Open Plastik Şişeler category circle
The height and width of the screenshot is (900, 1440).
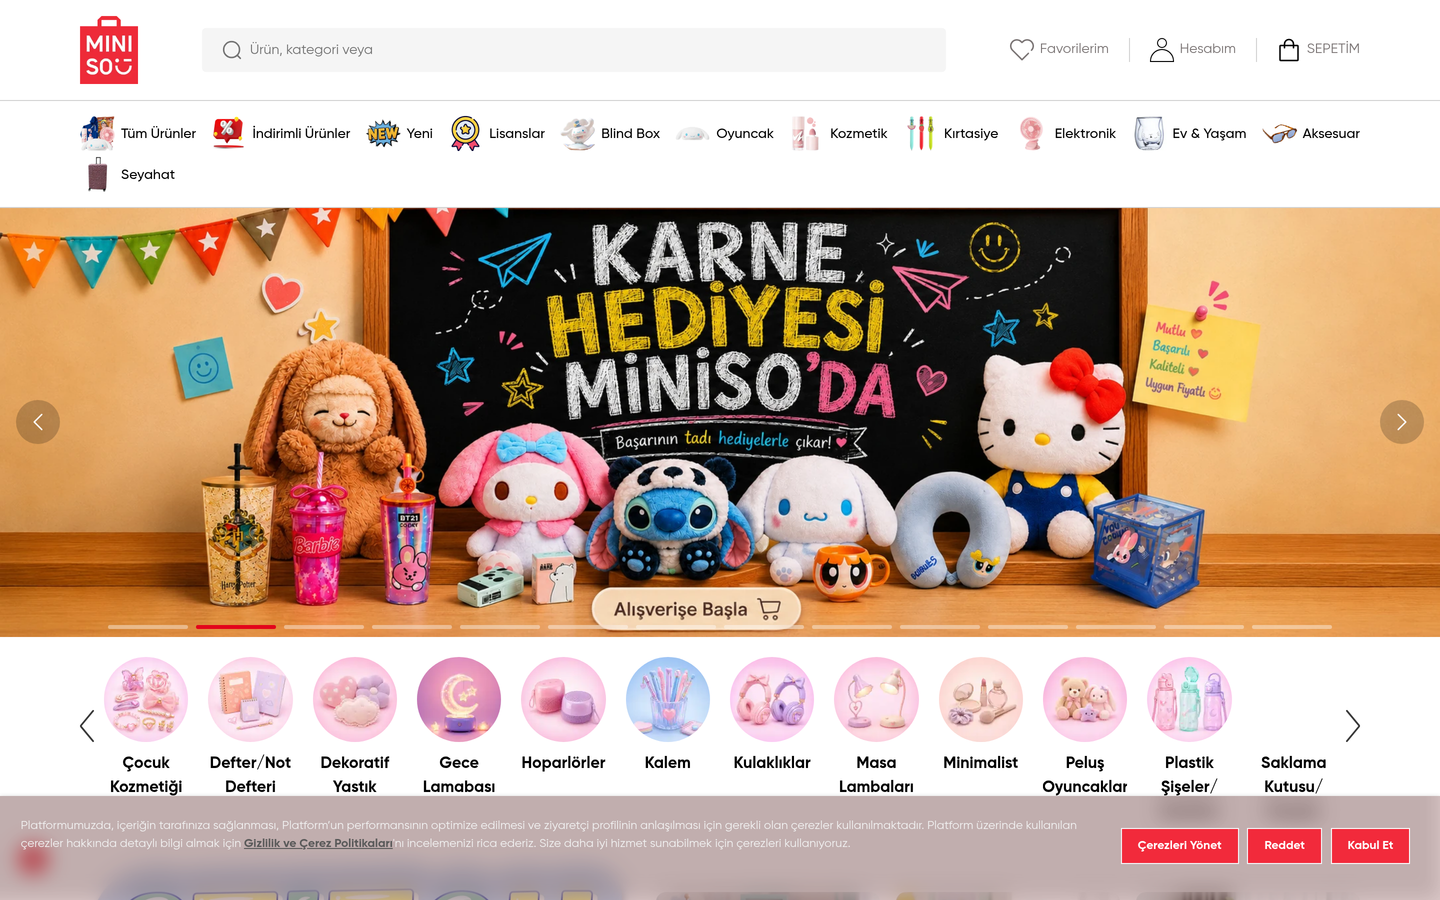pos(1189,699)
